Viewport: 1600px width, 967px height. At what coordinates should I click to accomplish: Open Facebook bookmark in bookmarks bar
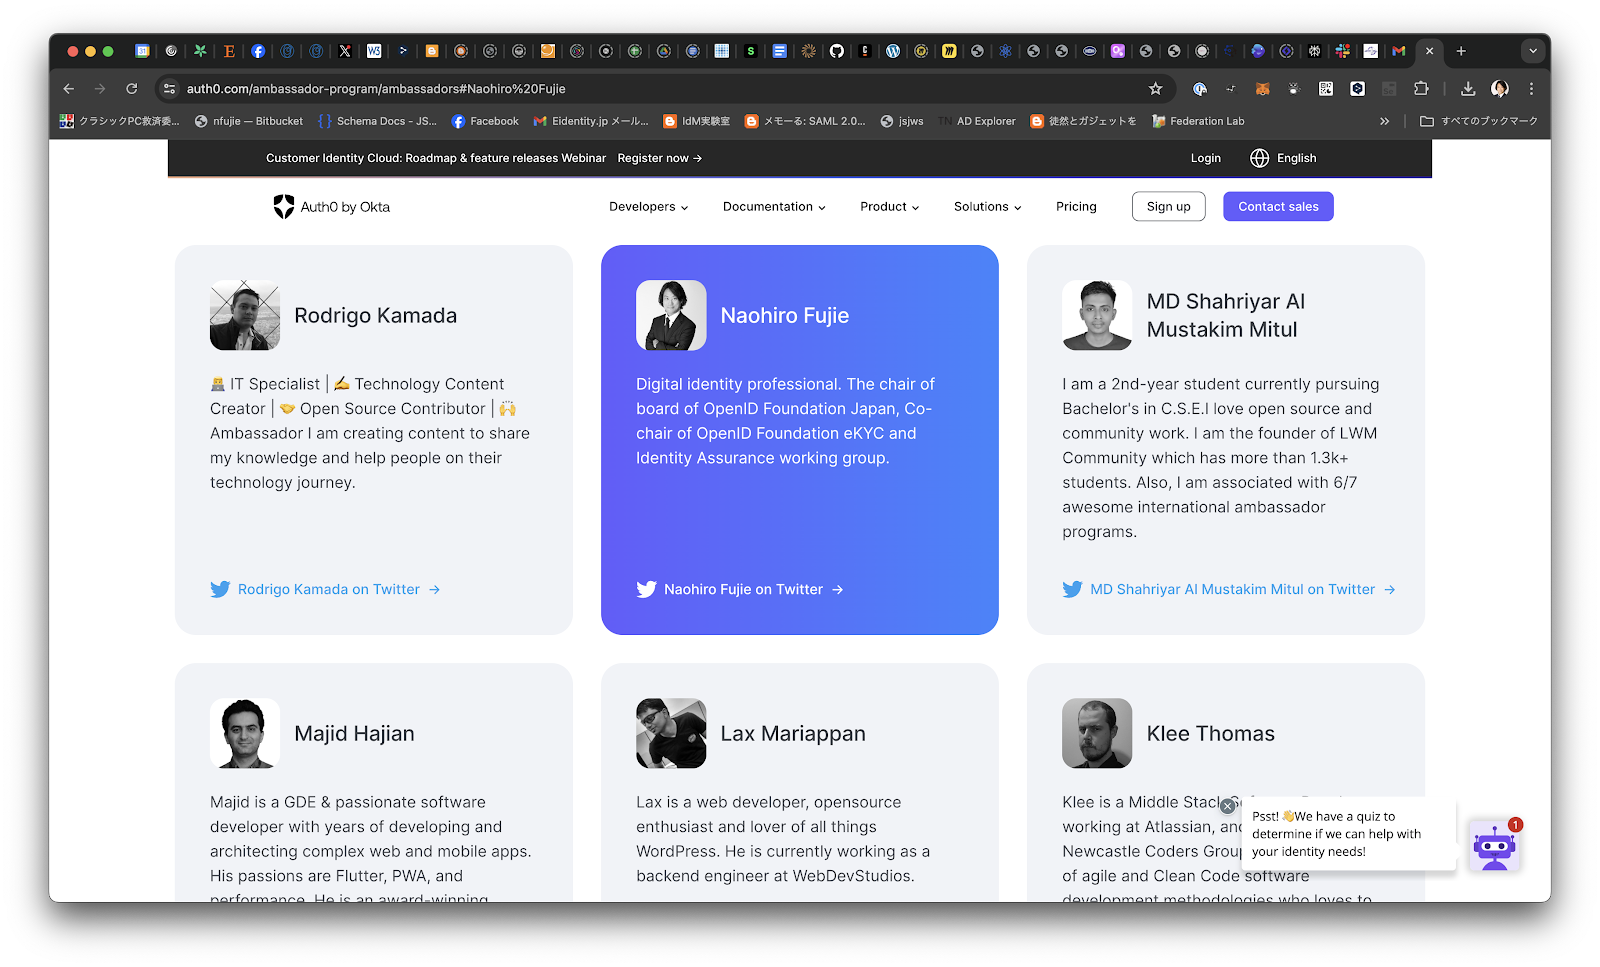pos(485,121)
